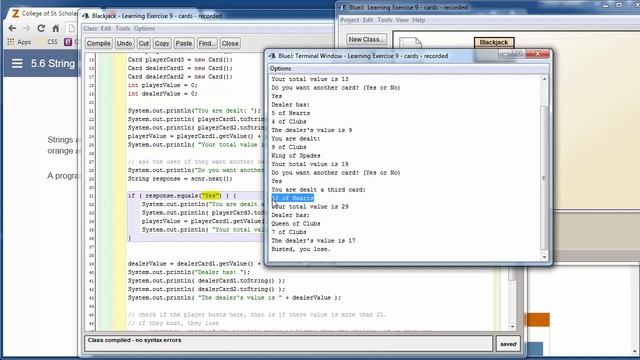Click "Your total value is 13" terminal line
This screenshot has height=360, width=640.
310,79
